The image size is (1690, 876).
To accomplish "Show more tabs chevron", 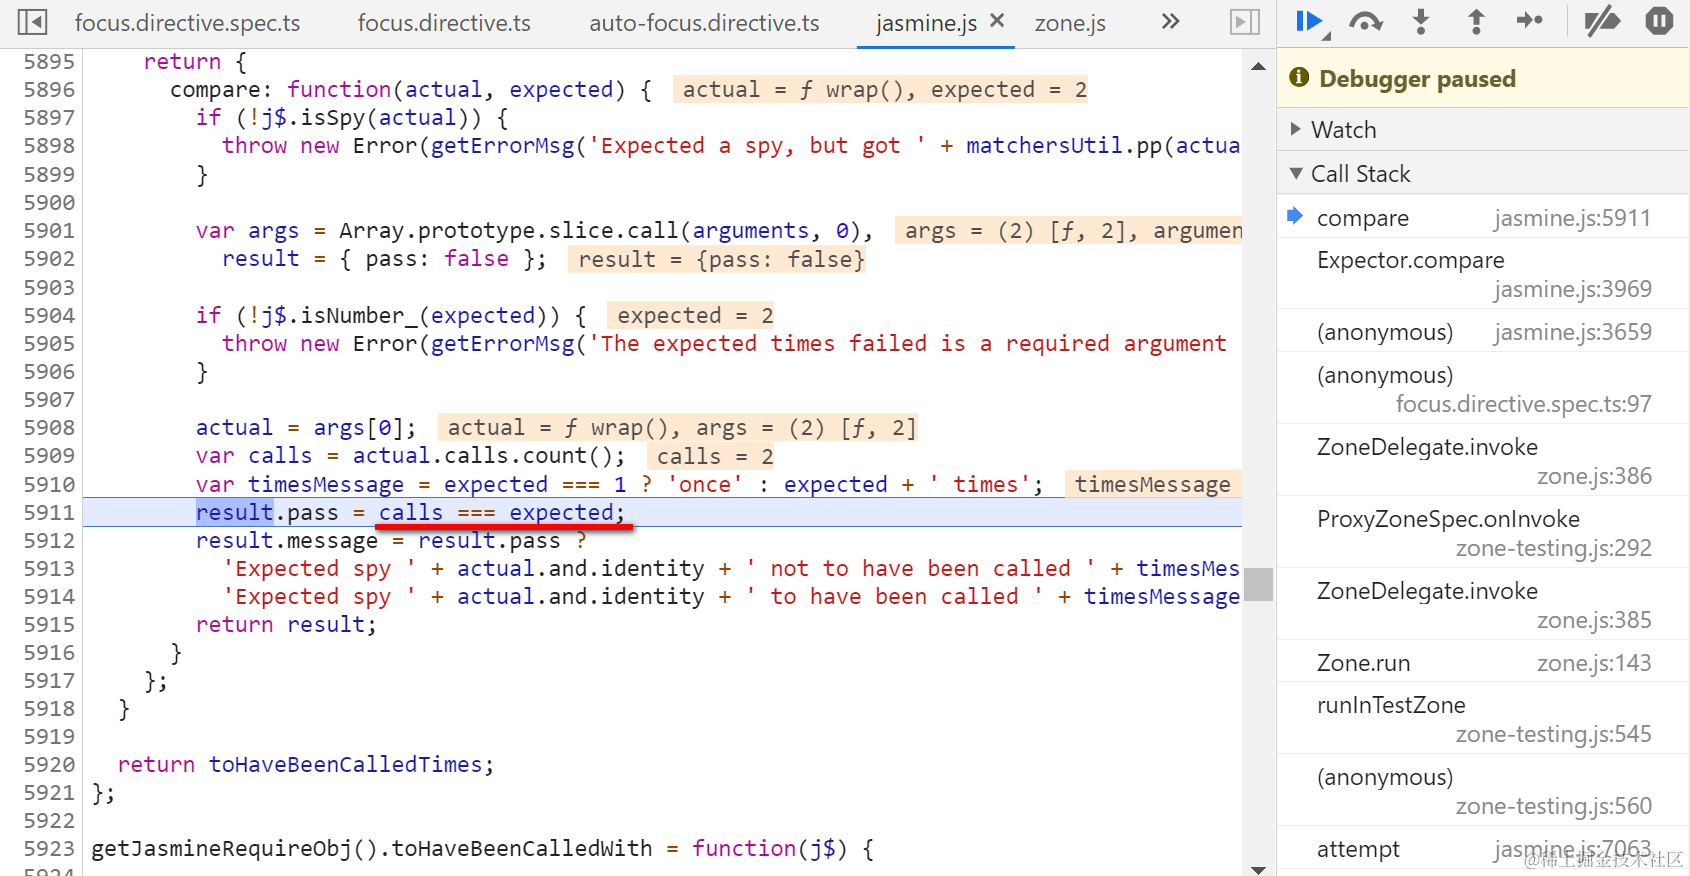I will click(x=1171, y=21).
